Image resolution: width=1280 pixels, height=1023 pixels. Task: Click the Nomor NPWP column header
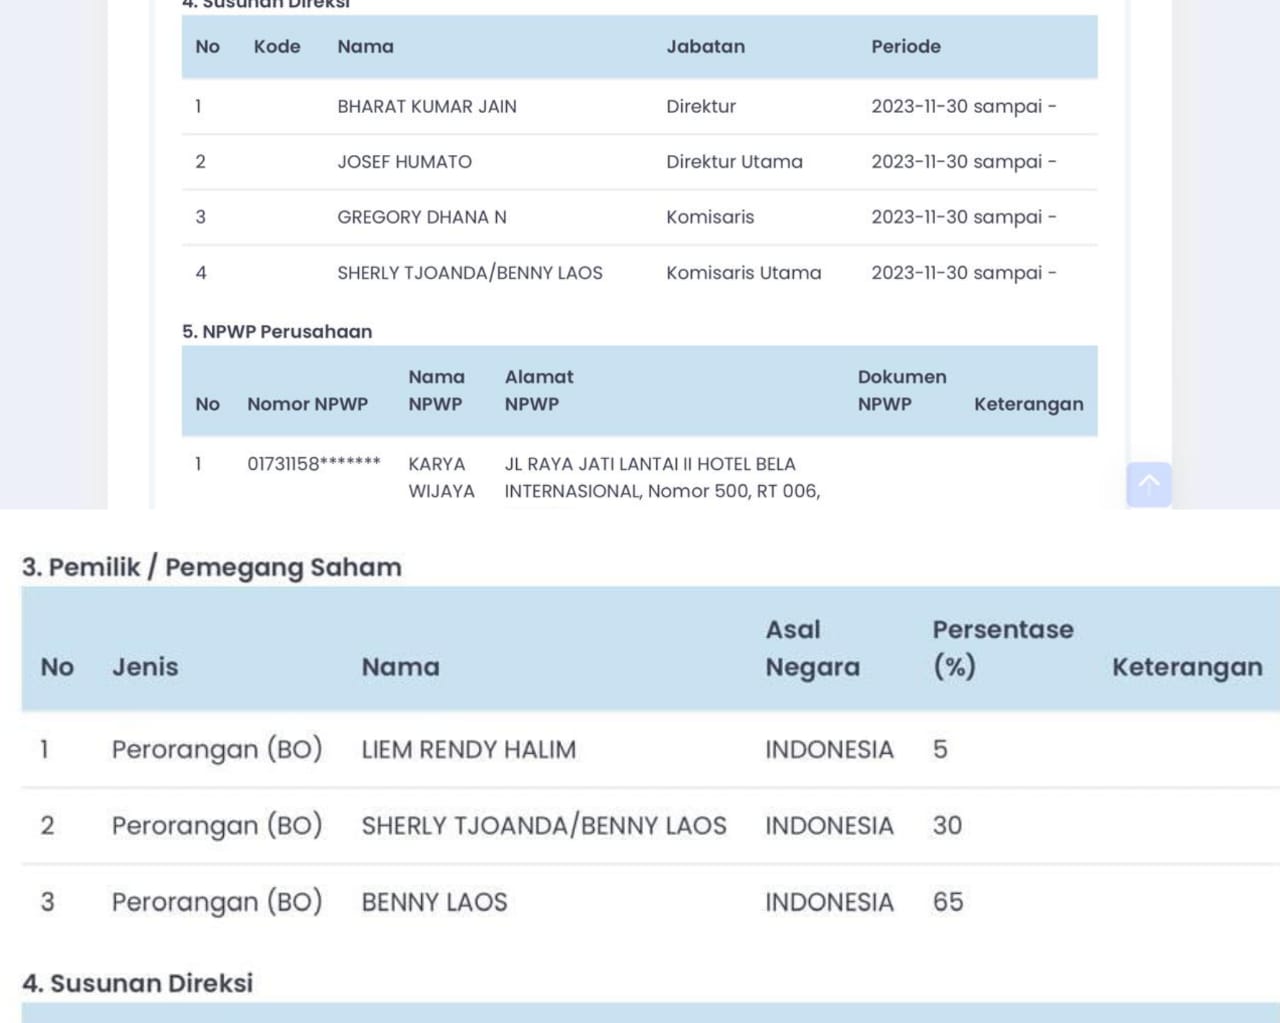point(307,404)
